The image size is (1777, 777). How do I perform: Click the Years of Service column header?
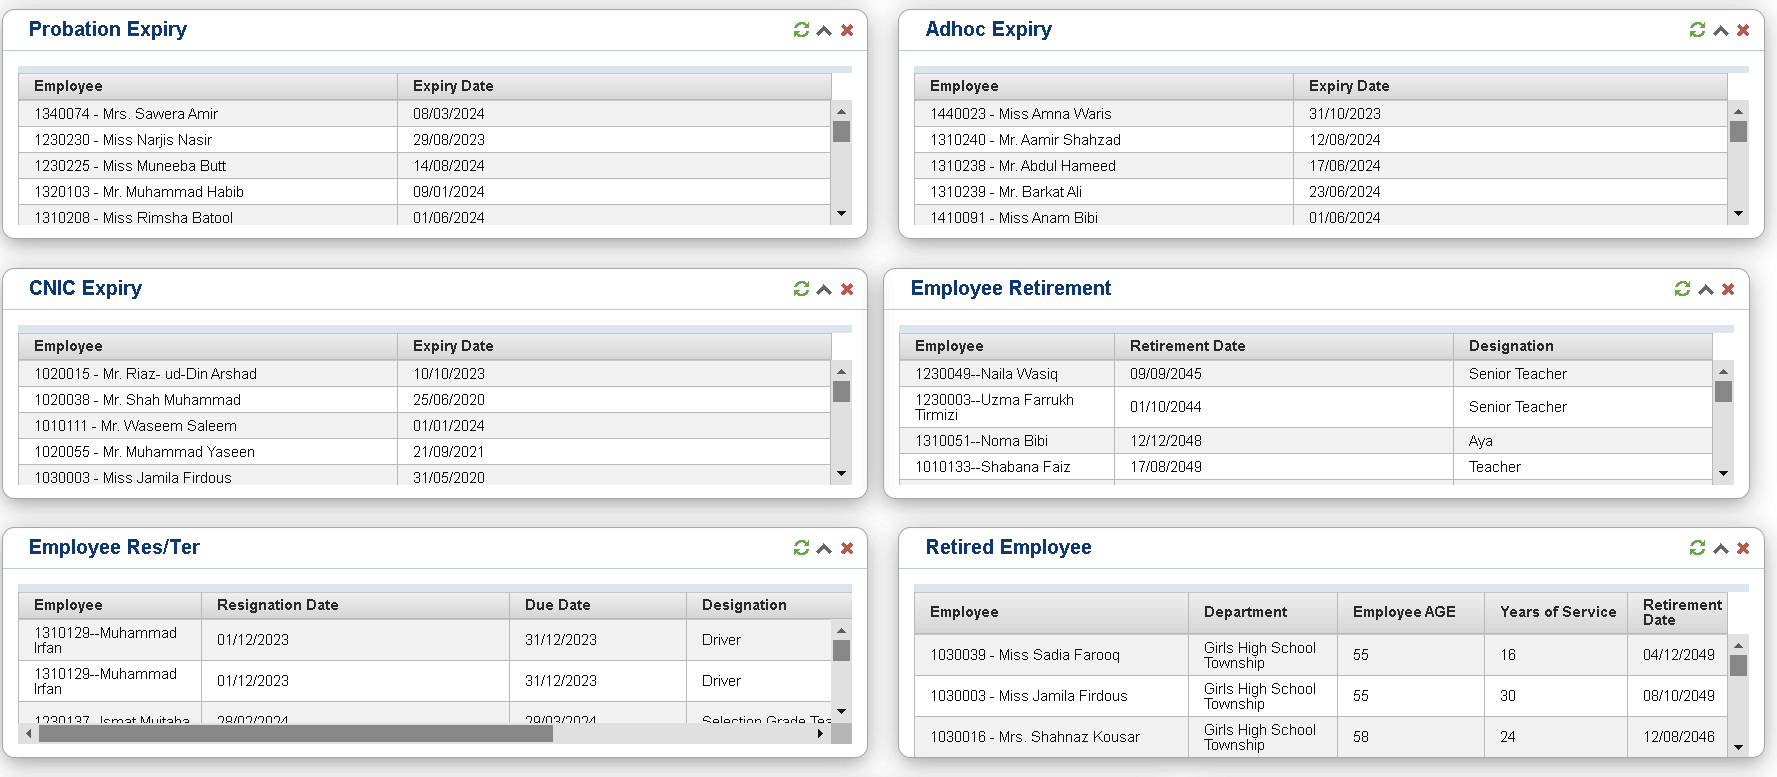pyautogui.click(x=1557, y=612)
